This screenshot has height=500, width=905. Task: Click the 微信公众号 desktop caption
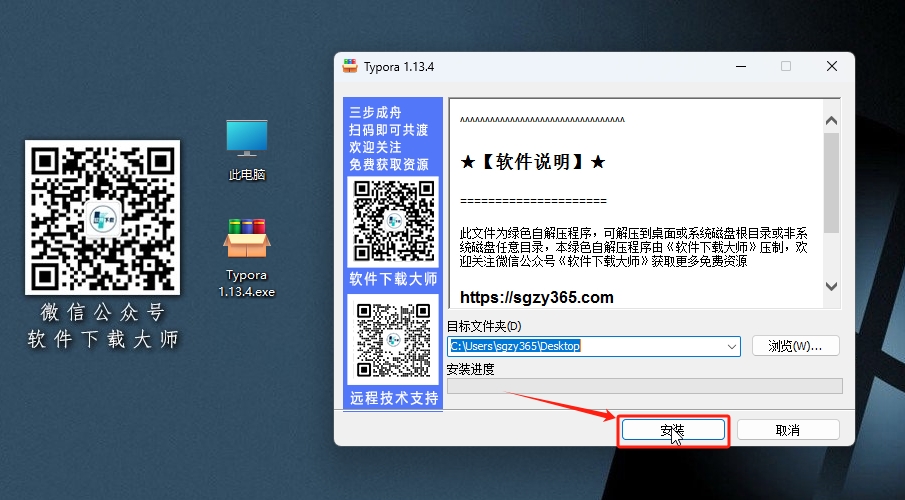103,312
